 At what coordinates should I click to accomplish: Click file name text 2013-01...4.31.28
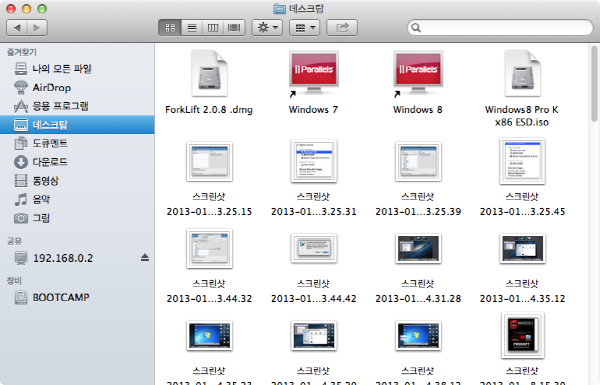418,299
